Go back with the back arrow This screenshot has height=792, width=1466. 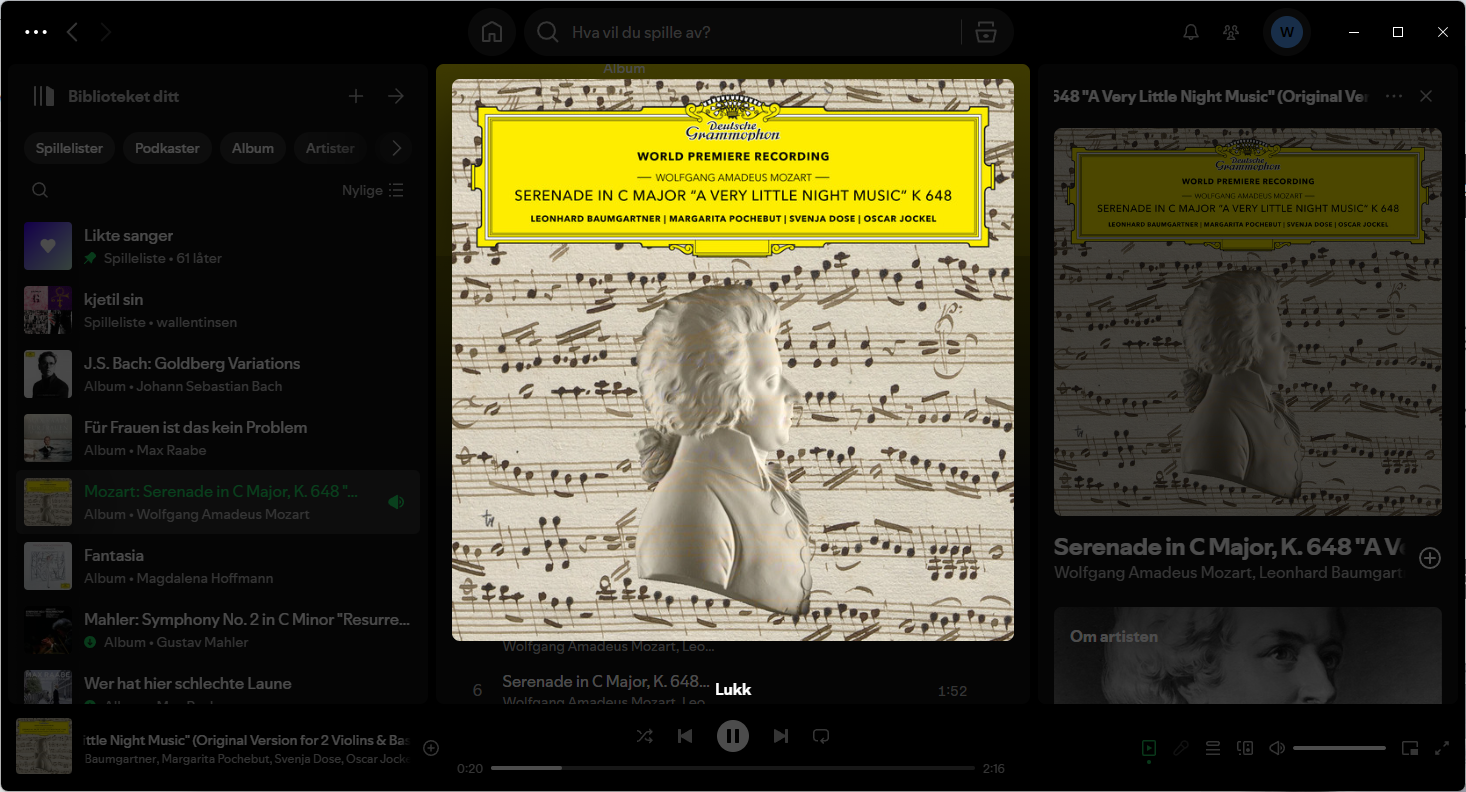coord(72,32)
